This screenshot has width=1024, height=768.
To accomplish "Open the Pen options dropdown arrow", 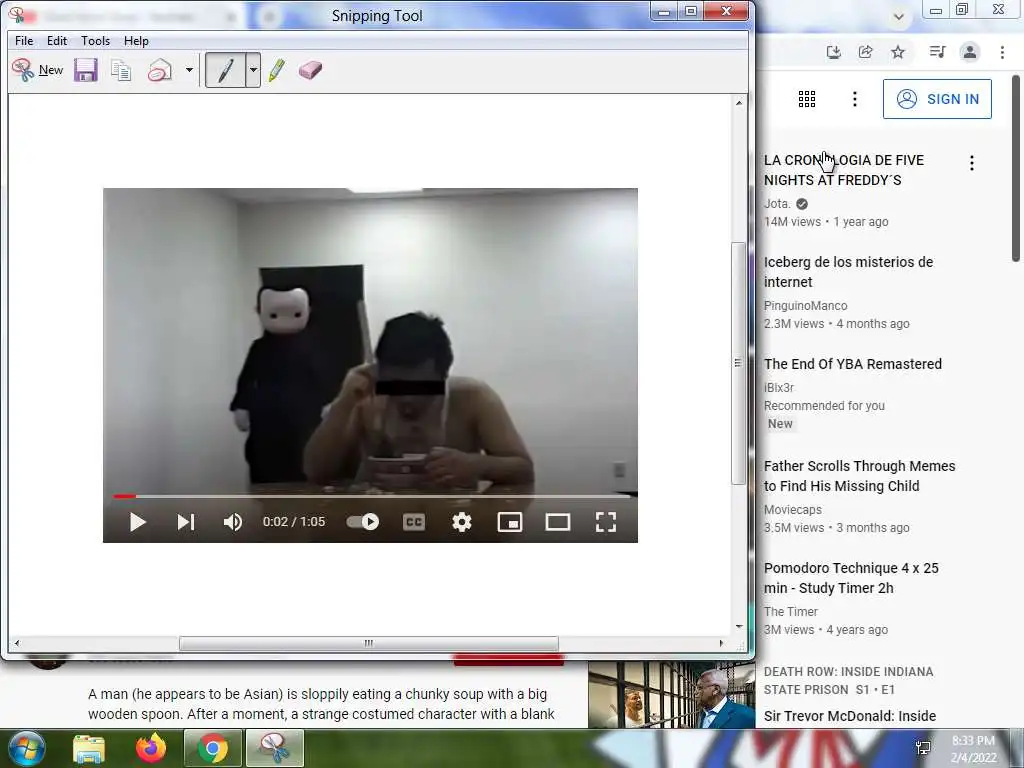I will [x=253, y=70].
